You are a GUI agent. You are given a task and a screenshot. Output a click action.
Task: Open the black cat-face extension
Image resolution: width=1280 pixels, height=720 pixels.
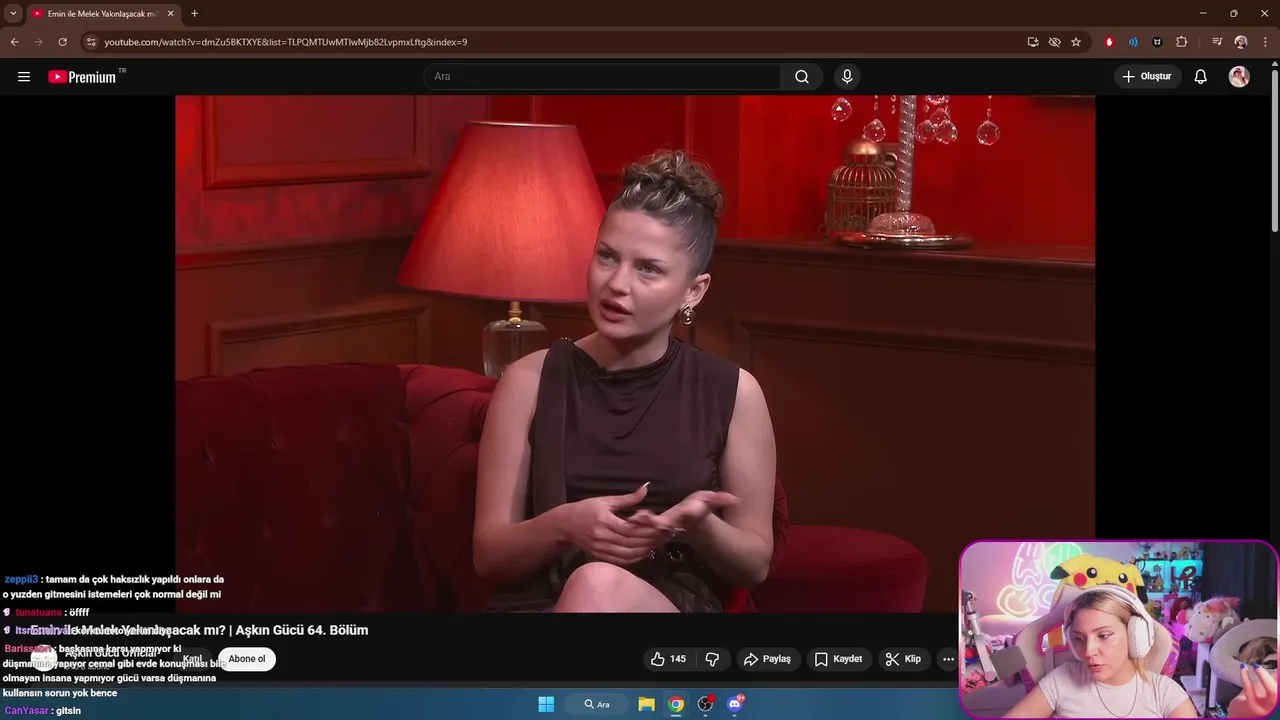pos(1157,42)
